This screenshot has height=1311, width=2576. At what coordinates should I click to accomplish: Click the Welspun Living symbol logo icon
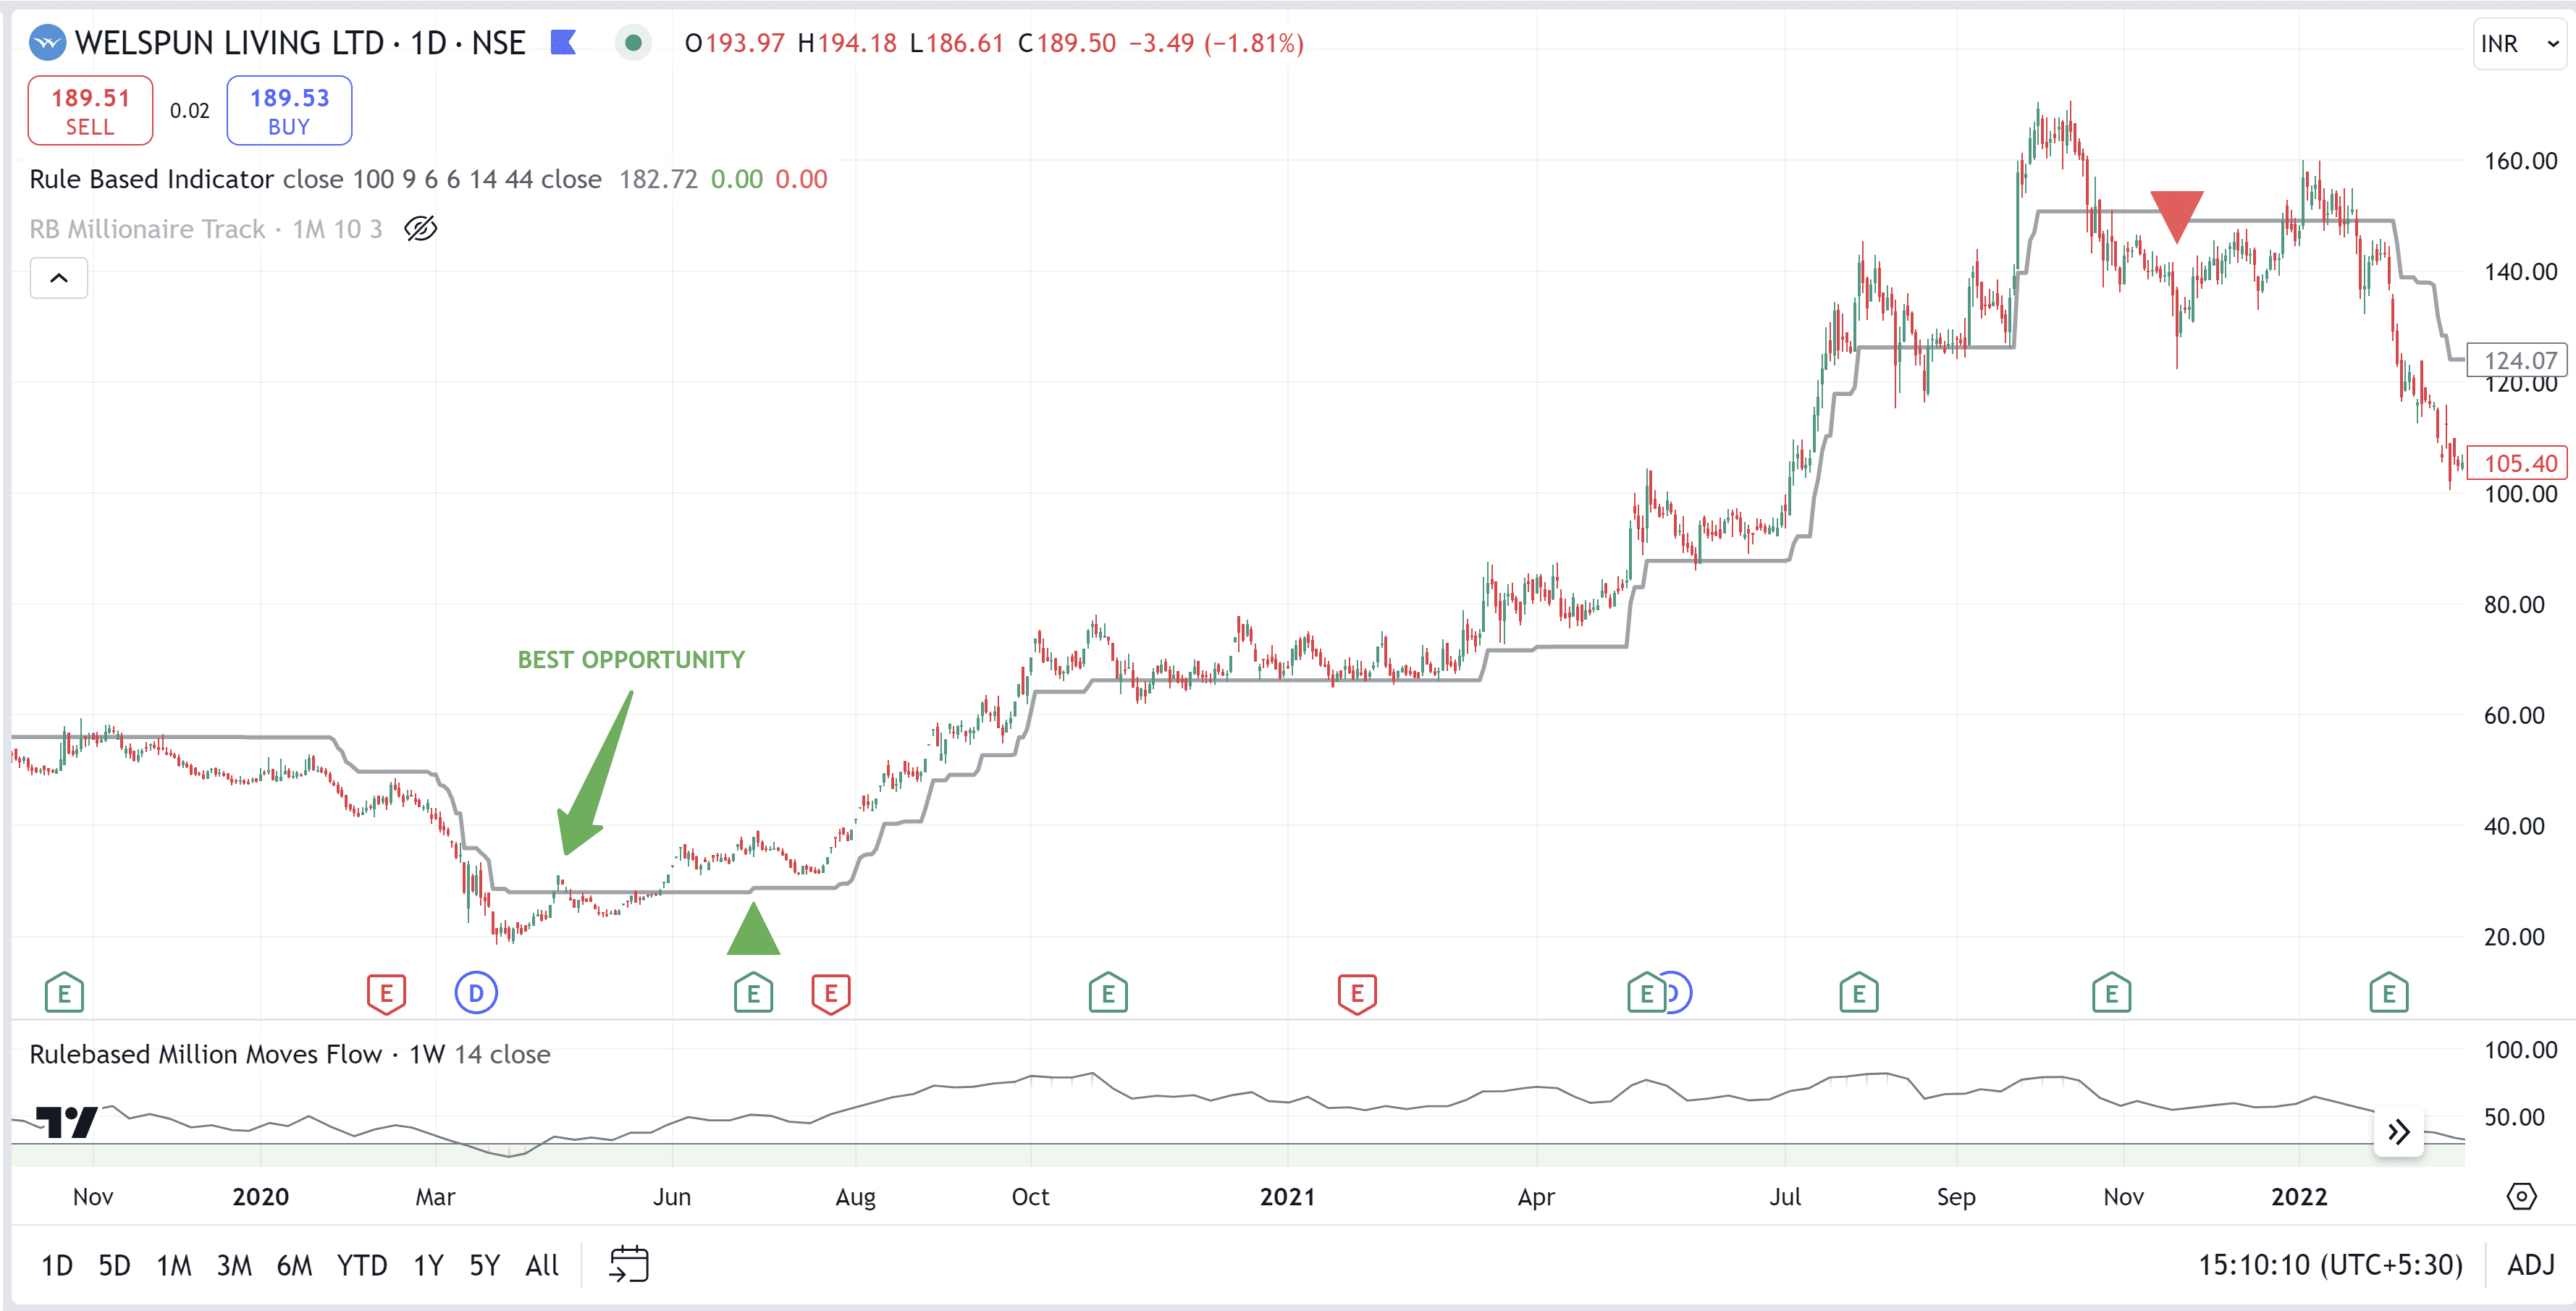[x=47, y=43]
